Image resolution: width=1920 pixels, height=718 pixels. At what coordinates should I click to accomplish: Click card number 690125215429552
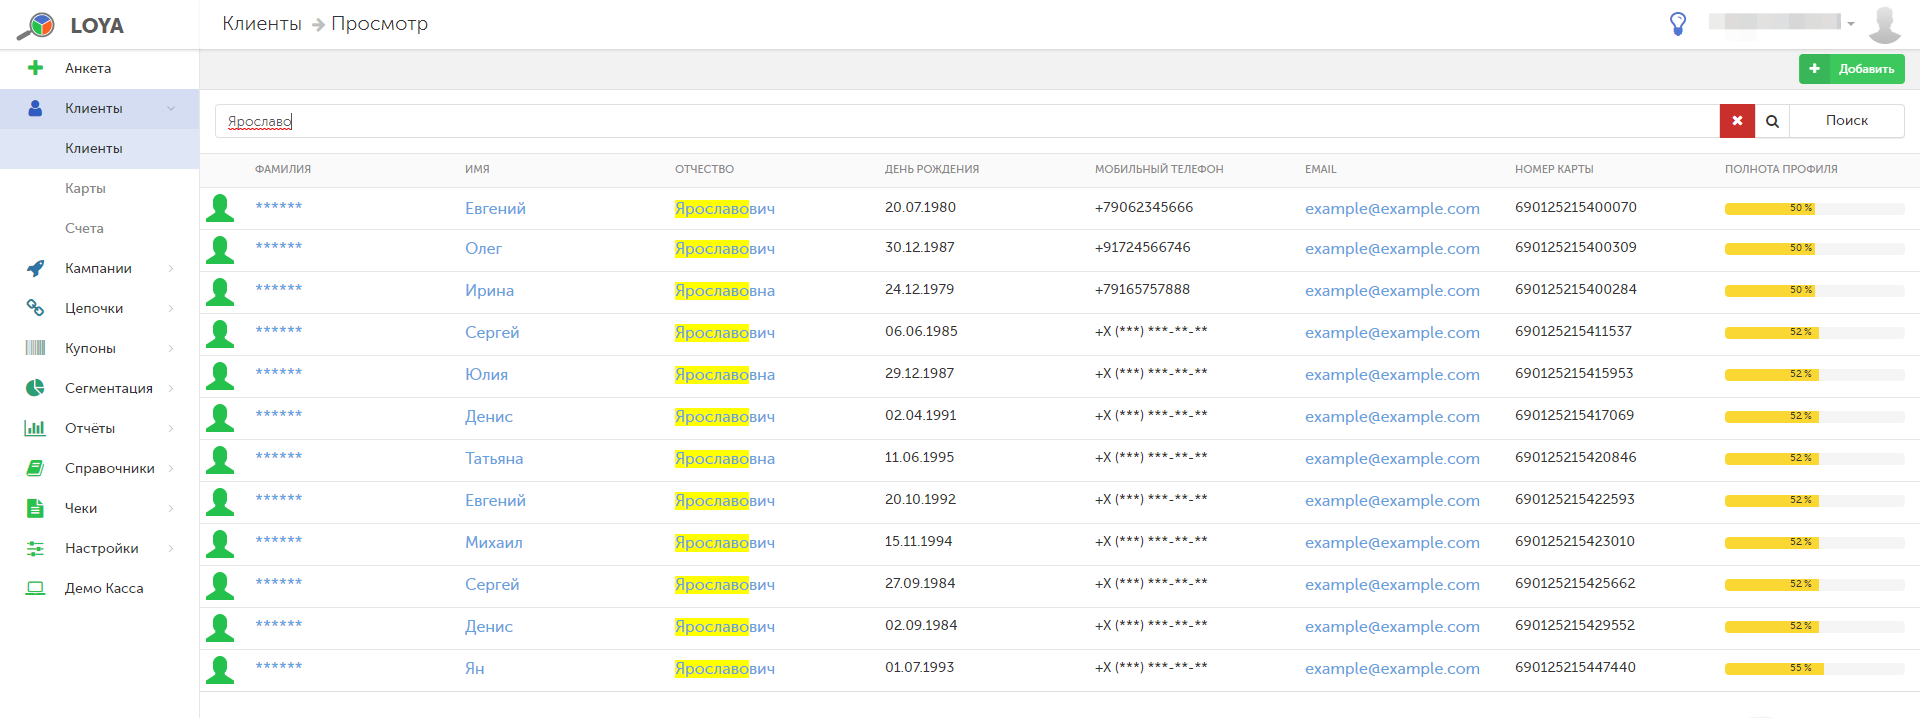(x=1575, y=625)
